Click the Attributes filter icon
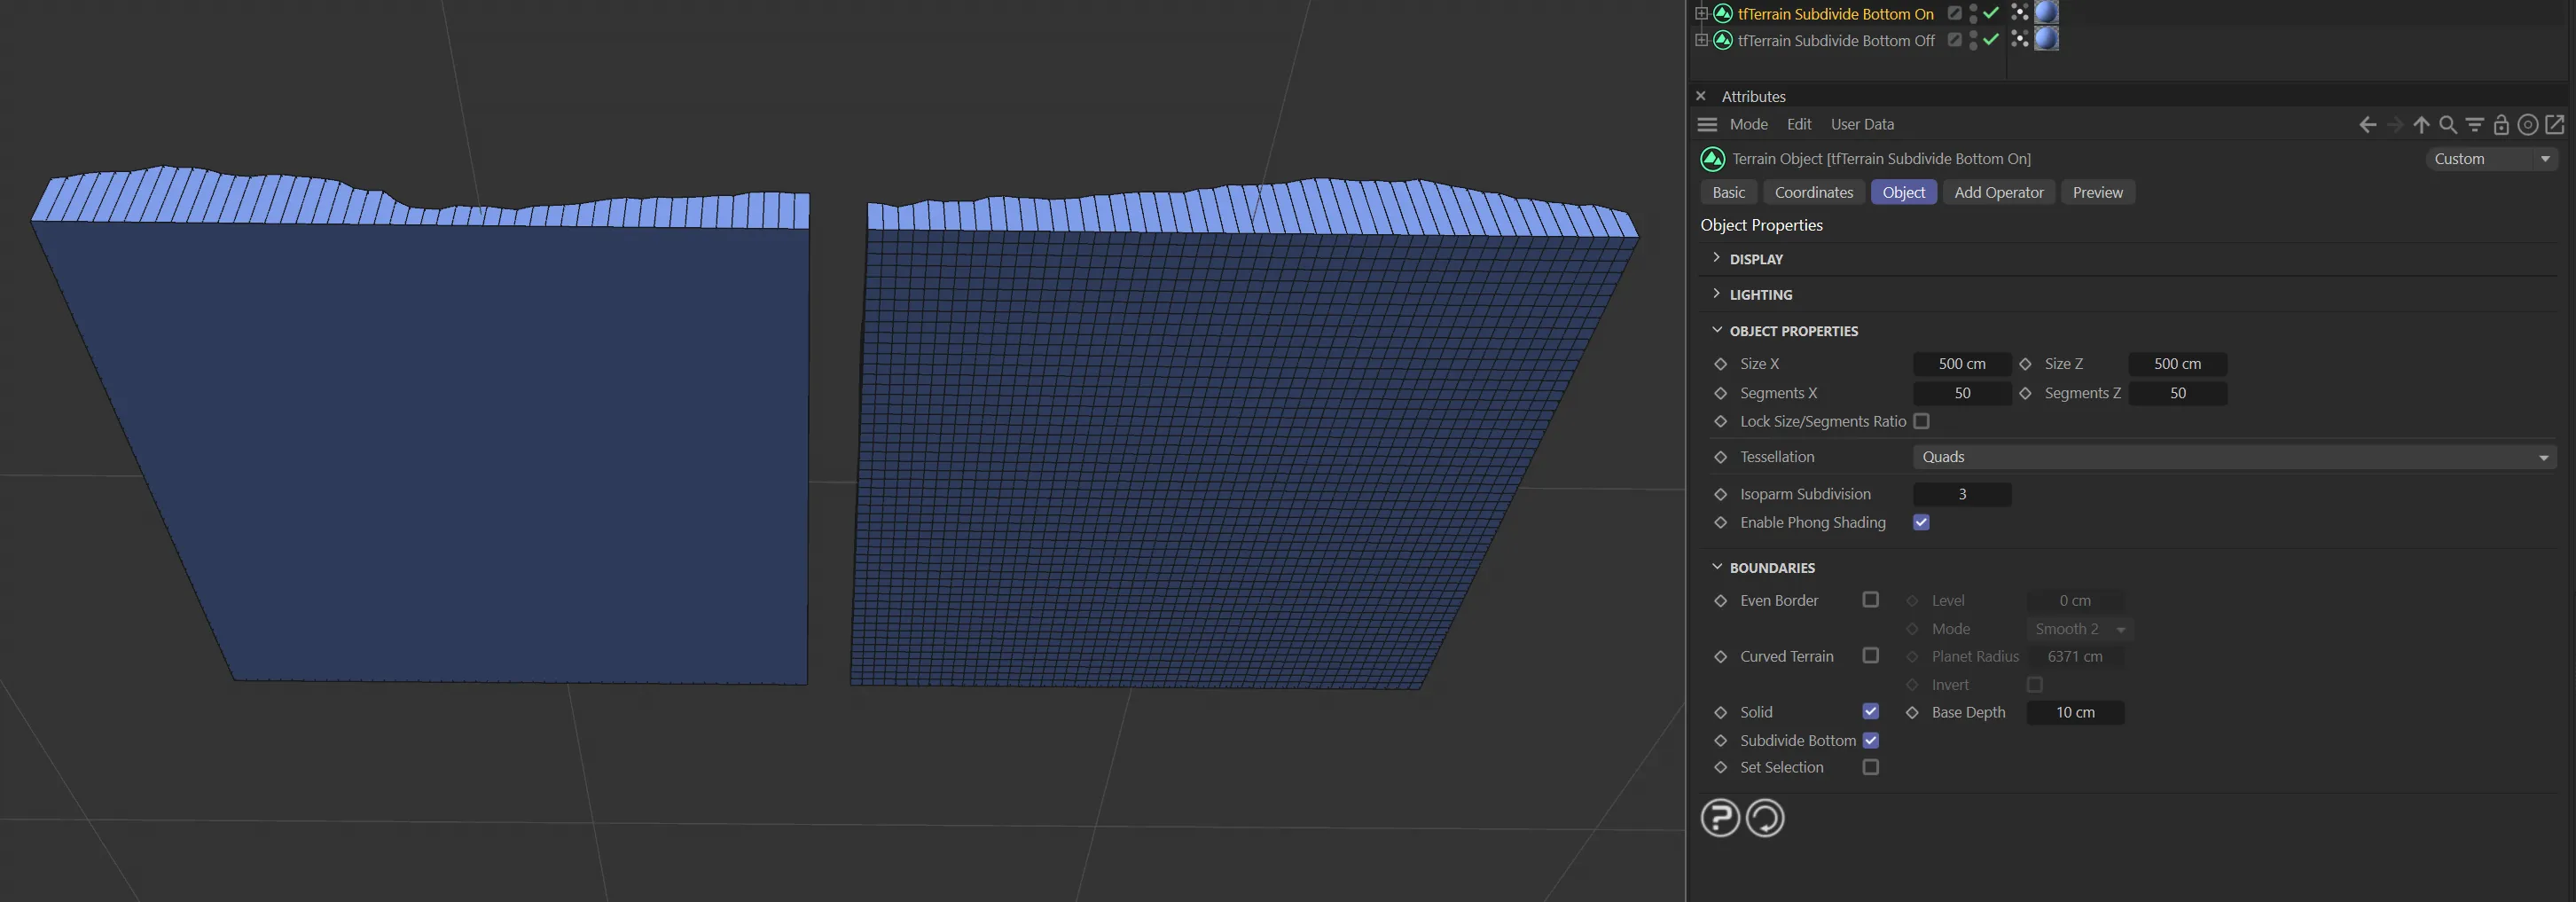This screenshot has height=902, width=2576. click(x=2474, y=125)
